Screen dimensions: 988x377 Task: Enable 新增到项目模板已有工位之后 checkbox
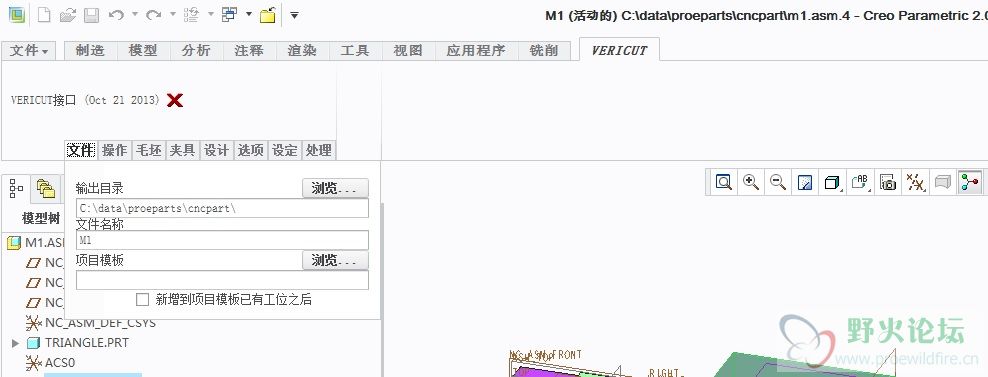[142, 299]
